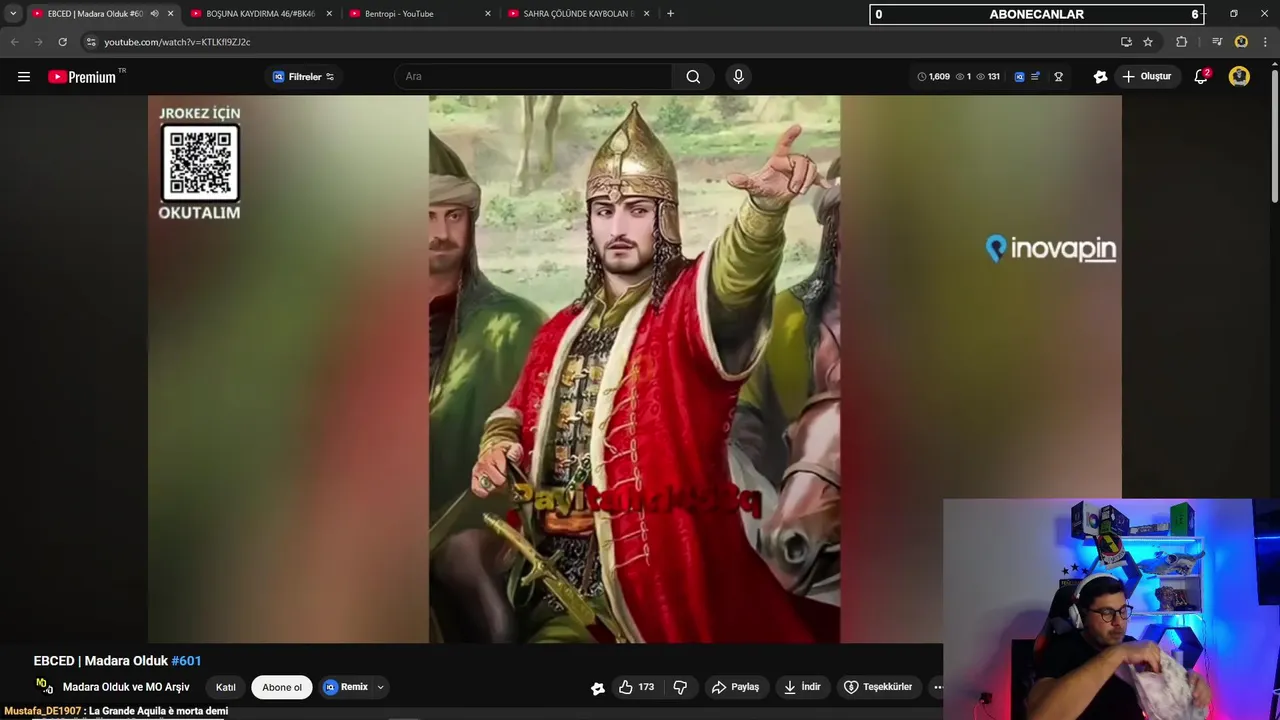Viewport: 1280px width, 720px height.
Task: Like the video showing 173 likes
Action: pos(637,687)
